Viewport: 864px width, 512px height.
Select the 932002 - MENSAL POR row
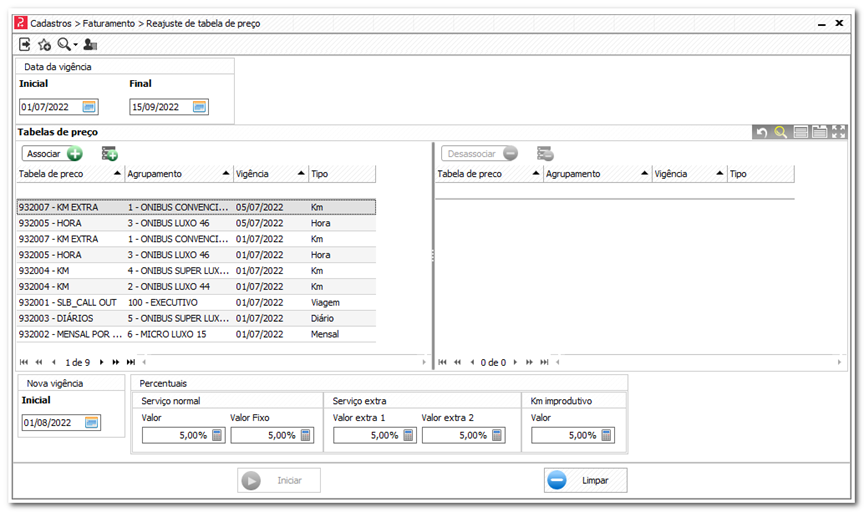196,335
